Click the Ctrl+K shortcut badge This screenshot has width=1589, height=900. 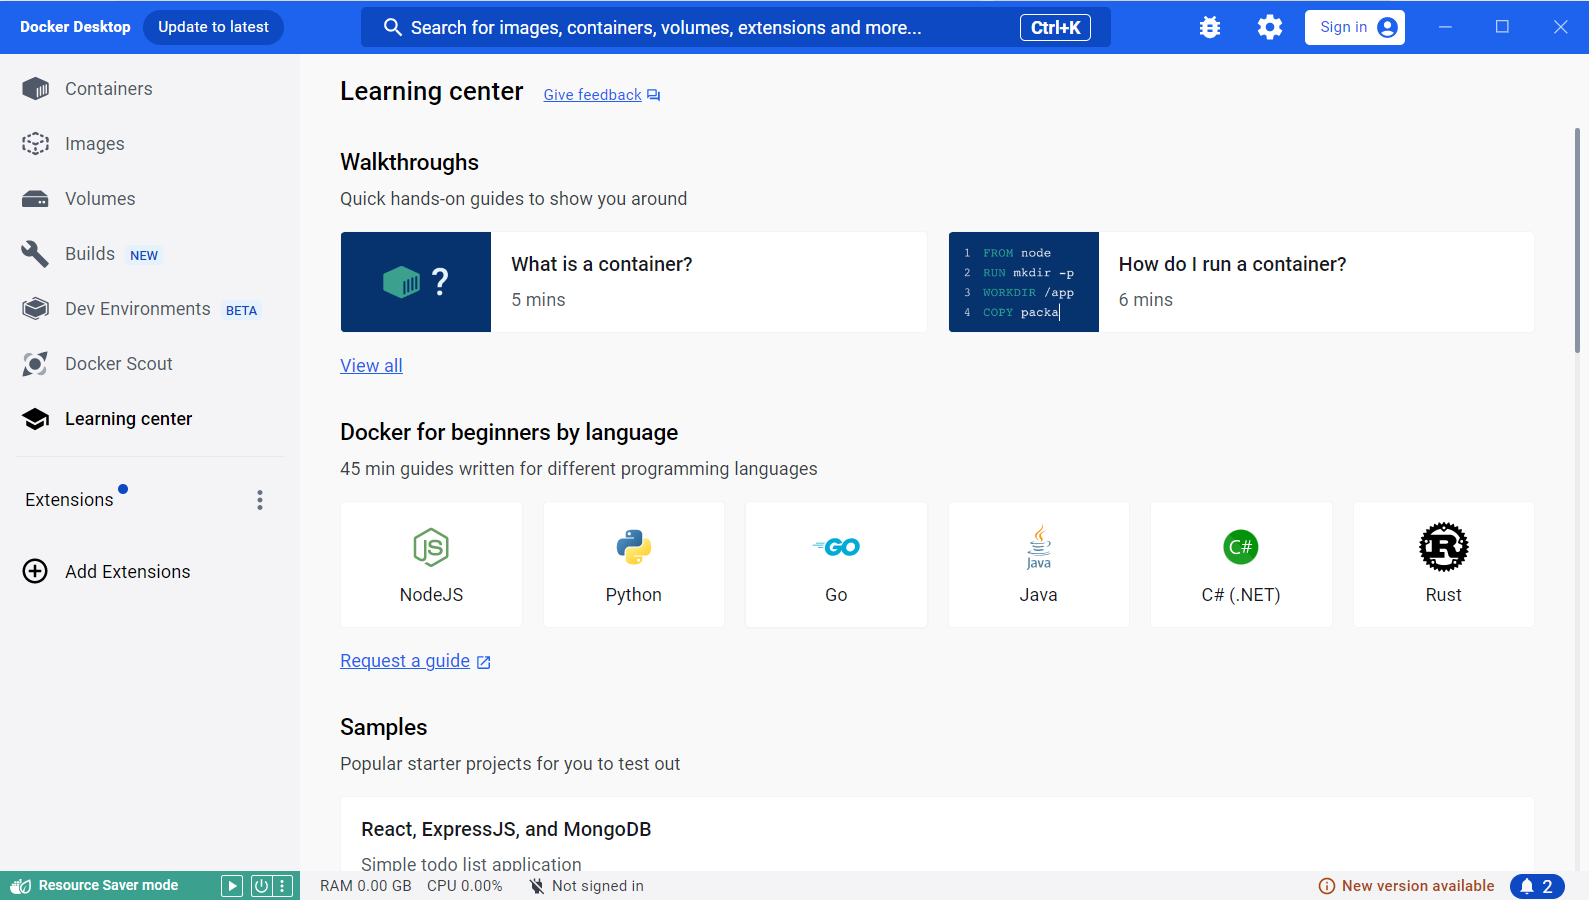click(1055, 27)
